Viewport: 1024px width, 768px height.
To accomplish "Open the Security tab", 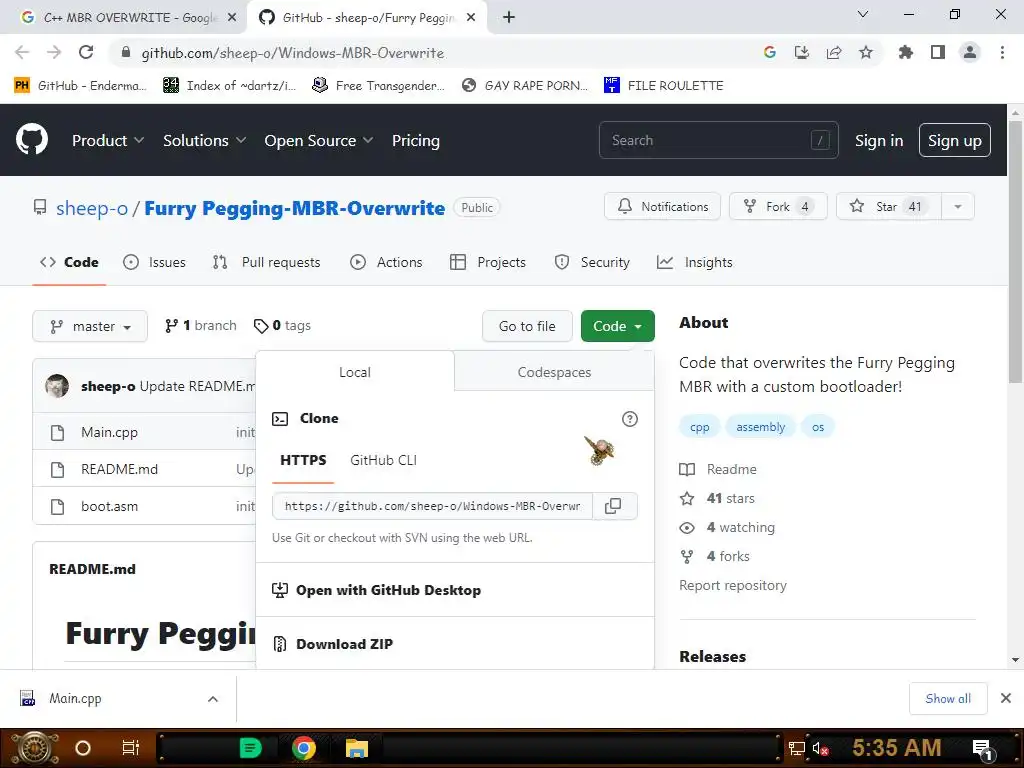I will (592, 263).
